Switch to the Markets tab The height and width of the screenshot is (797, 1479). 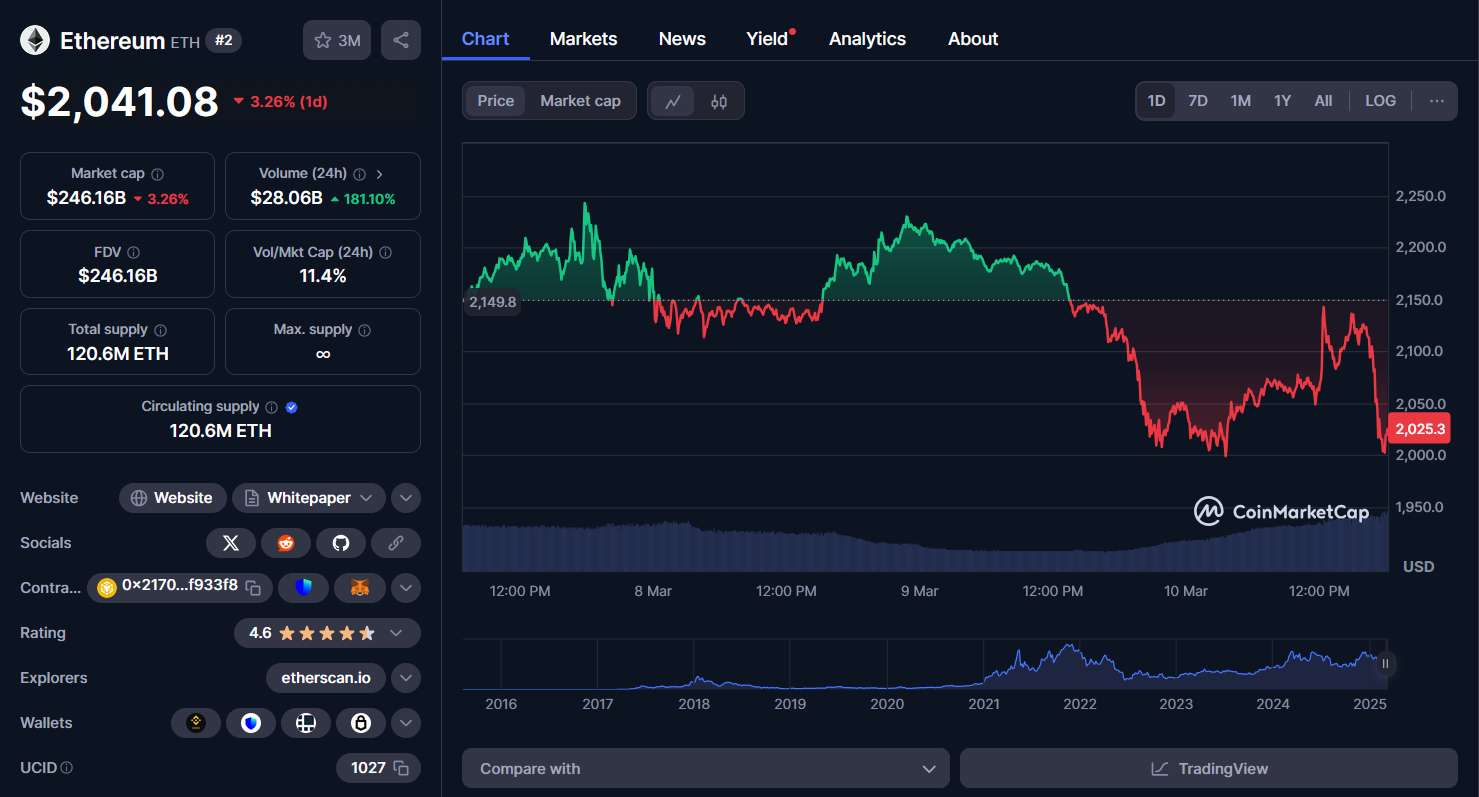pyautogui.click(x=583, y=39)
